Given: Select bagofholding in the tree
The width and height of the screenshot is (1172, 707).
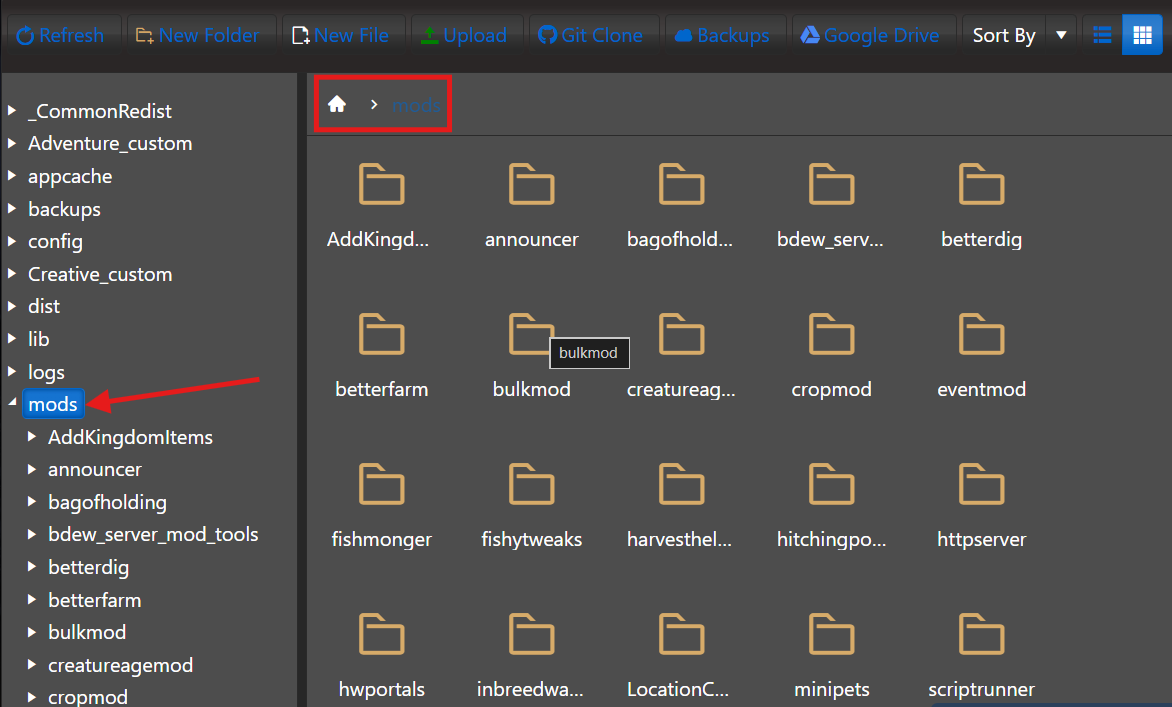Looking at the screenshot, I should pyautogui.click(x=107, y=501).
